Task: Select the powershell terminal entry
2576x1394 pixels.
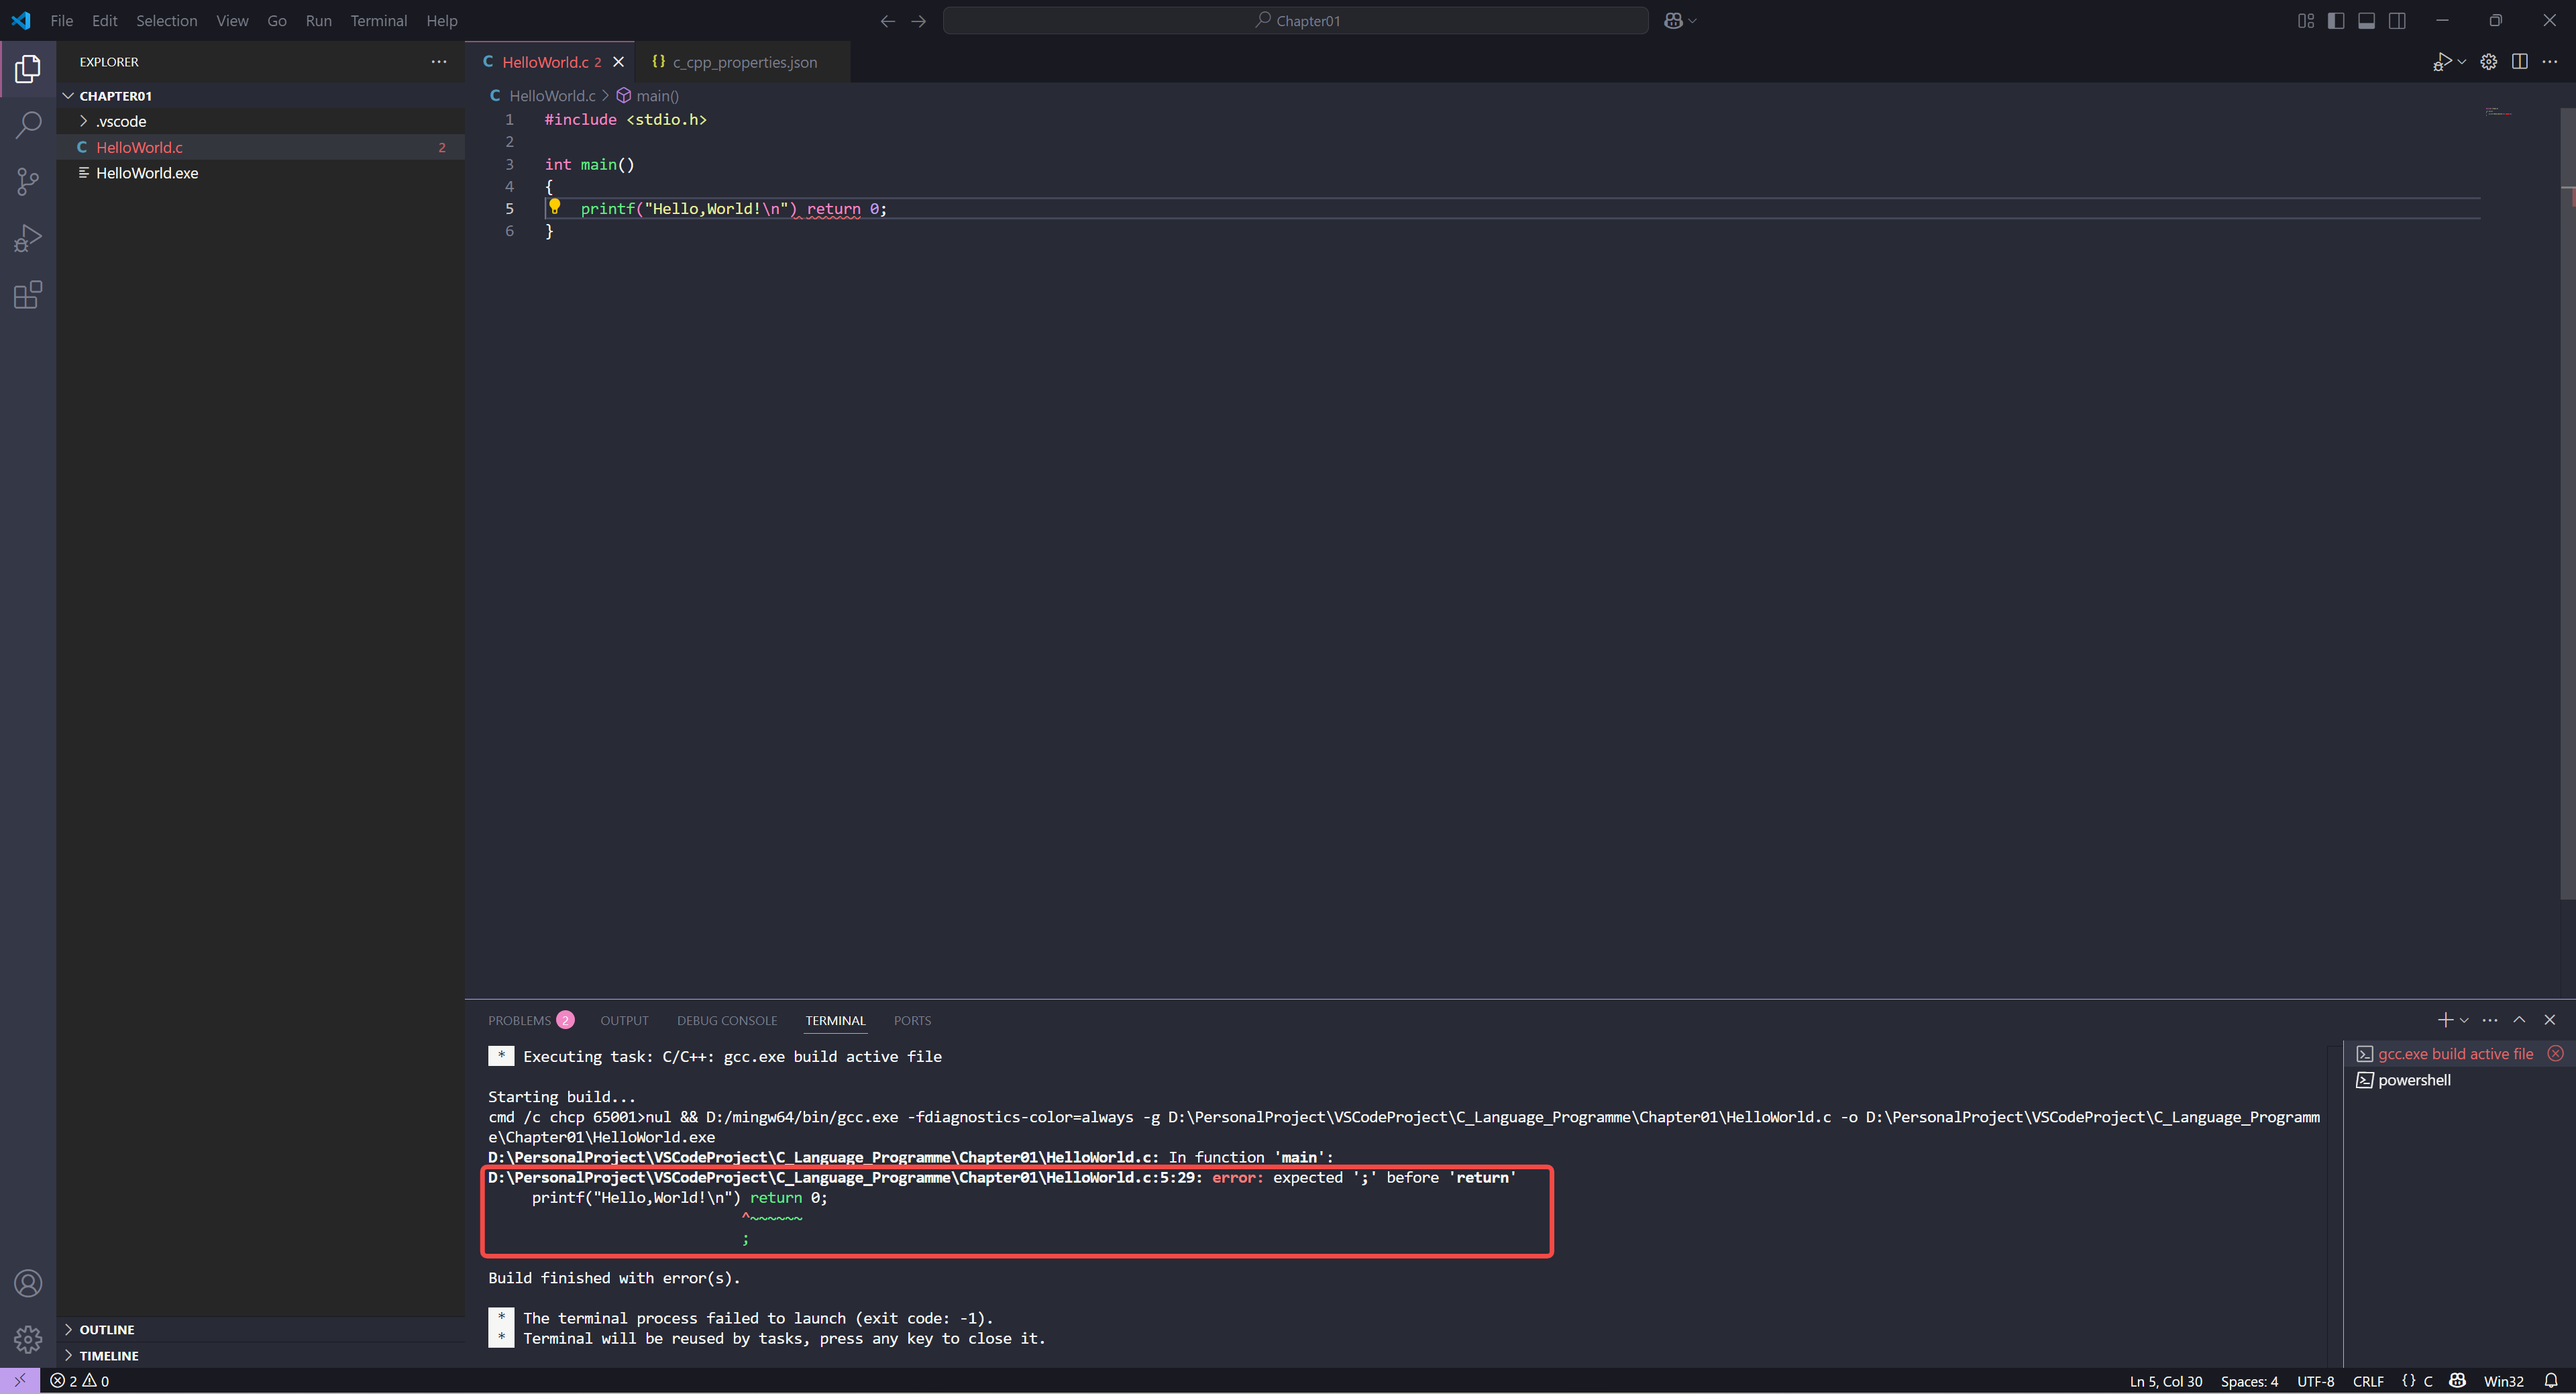Action: [x=2413, y=1080]
